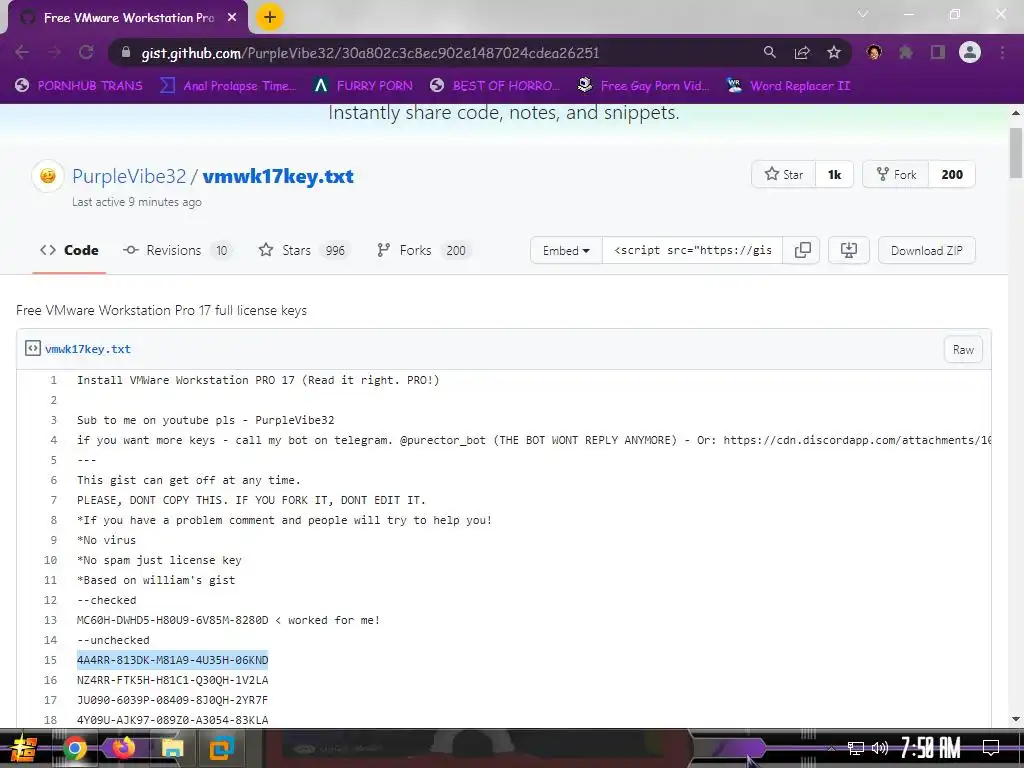Click the clock showing 7:50 AM
The image size is (1024, 768).
point(931,748)
